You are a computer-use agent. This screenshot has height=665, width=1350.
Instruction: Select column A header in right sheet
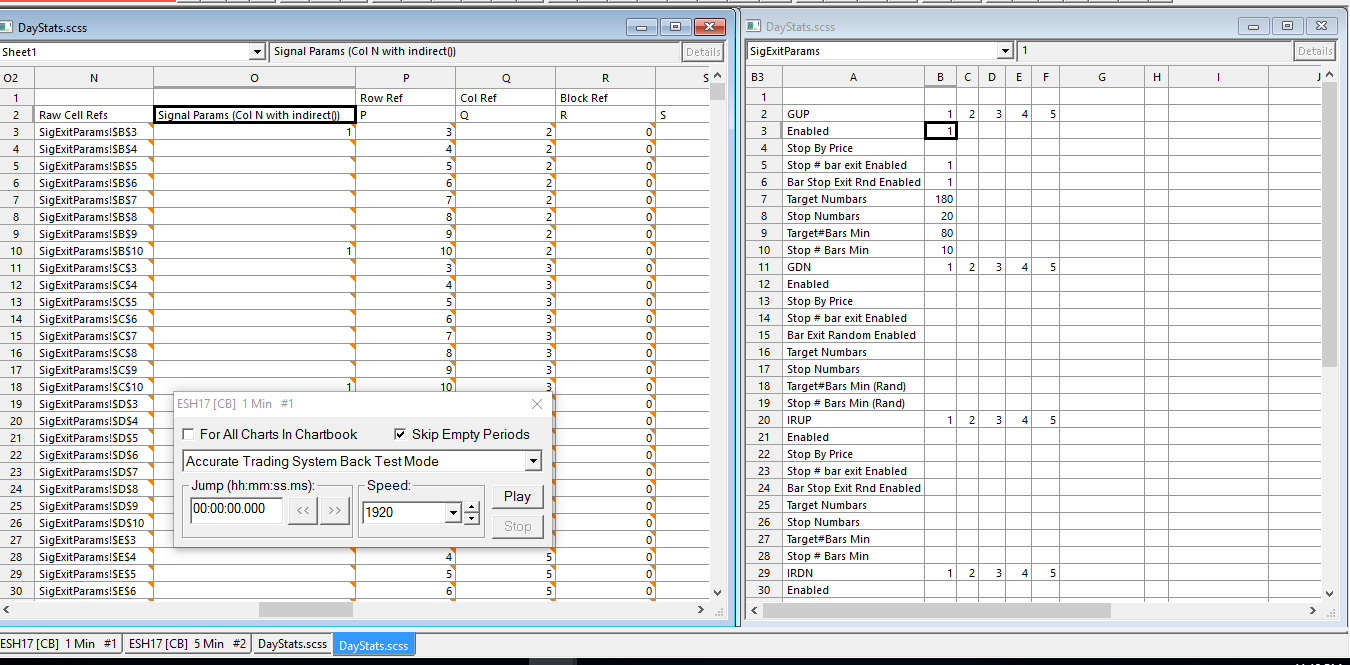(854, 77)
